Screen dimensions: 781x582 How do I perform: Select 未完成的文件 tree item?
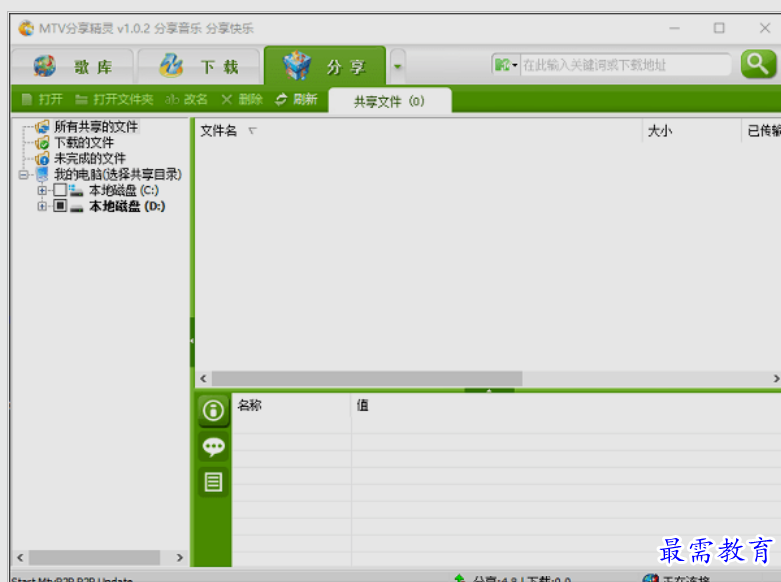click(x=90, y=158)
